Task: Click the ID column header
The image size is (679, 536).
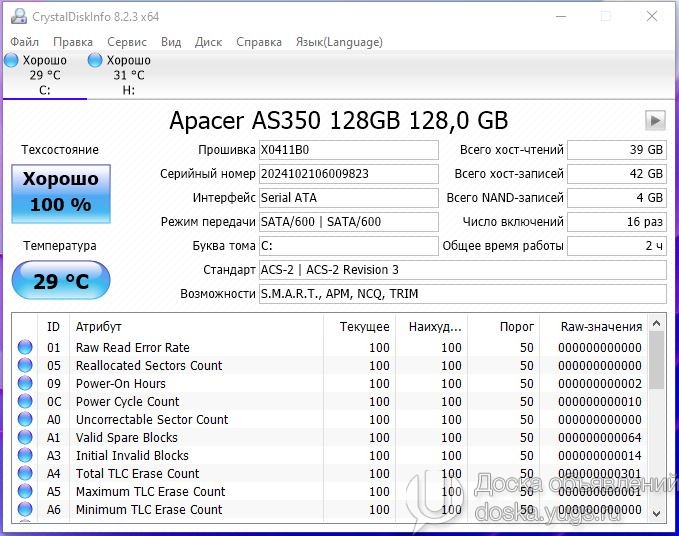Action: point(53,326)
